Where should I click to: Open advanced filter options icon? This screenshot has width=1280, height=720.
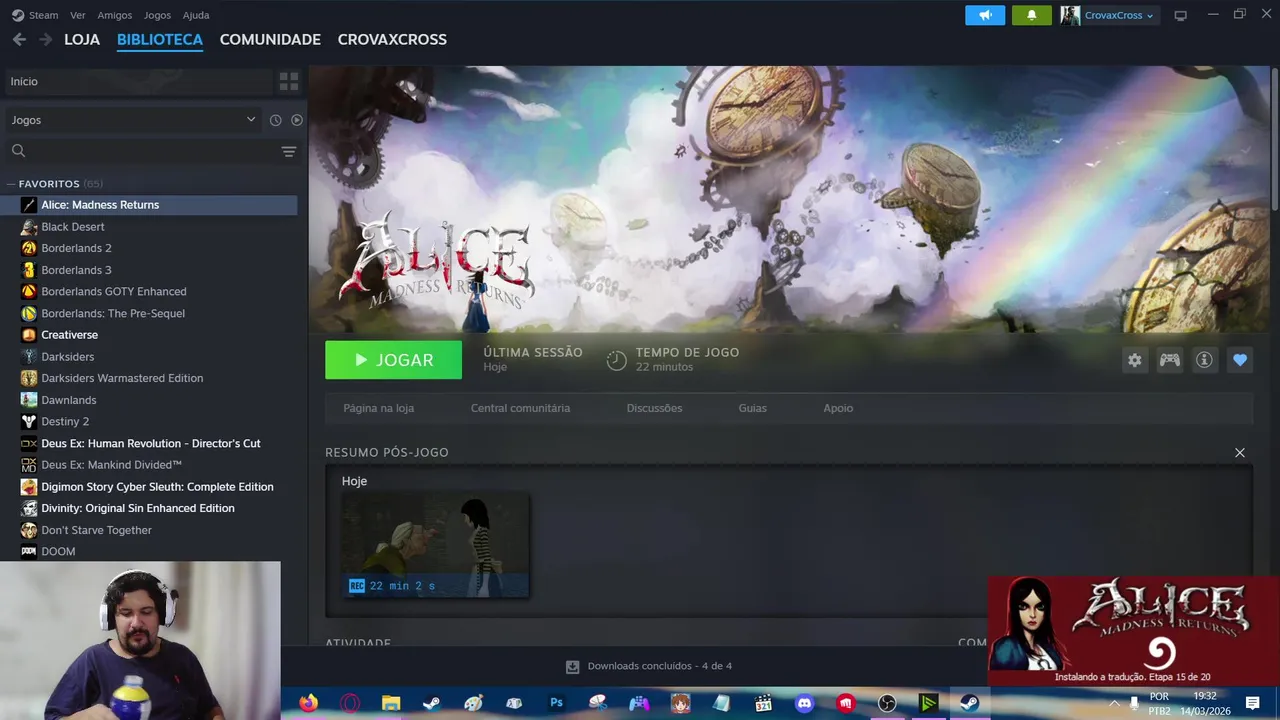[289, 151]
